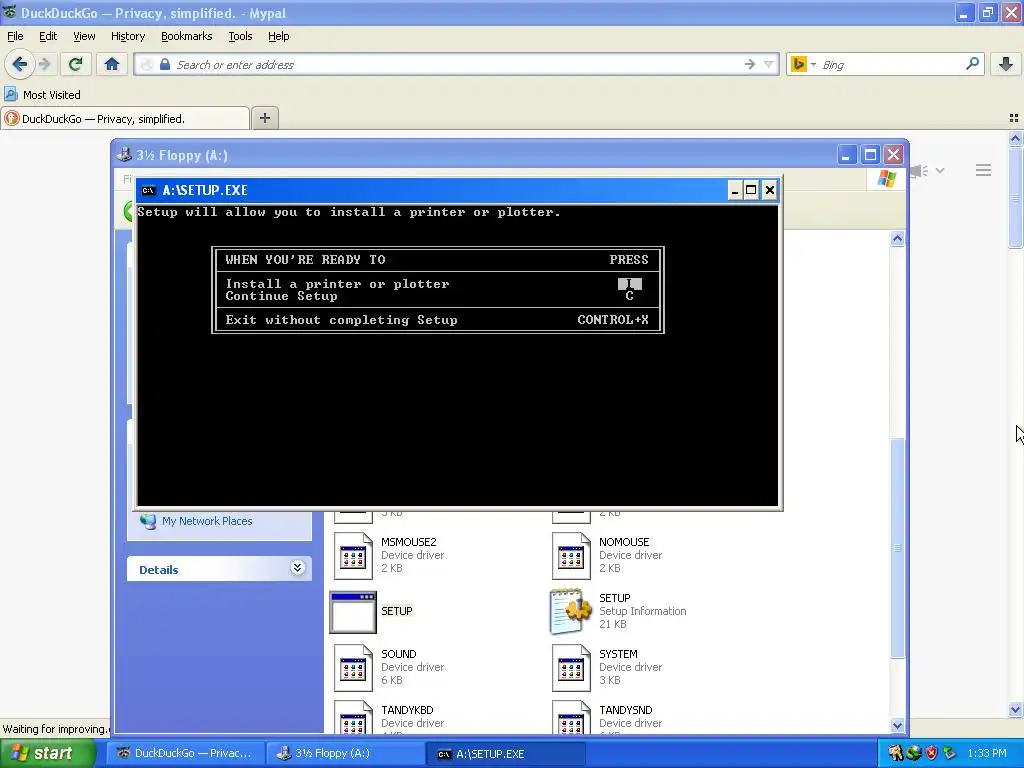Image resolution: width=1024 pixels, height=768 pixels.
Task: Click the Details panel header
Action: (219, 569)
